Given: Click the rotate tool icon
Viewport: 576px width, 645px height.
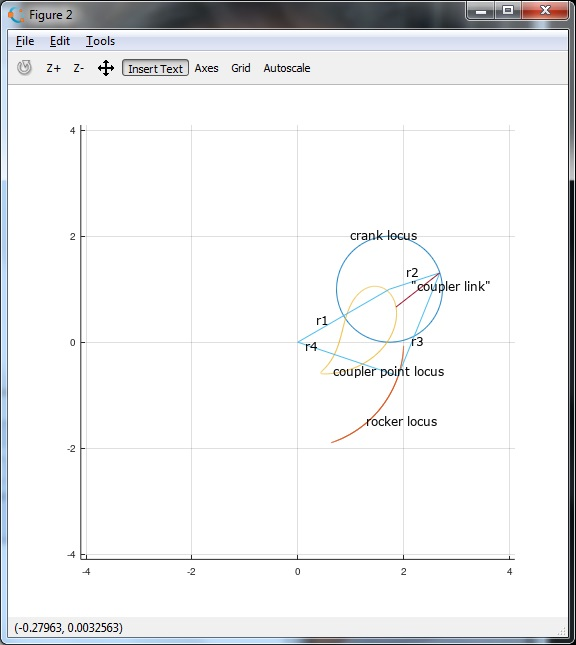Looking at the screenshot, I should pos(24,68).
